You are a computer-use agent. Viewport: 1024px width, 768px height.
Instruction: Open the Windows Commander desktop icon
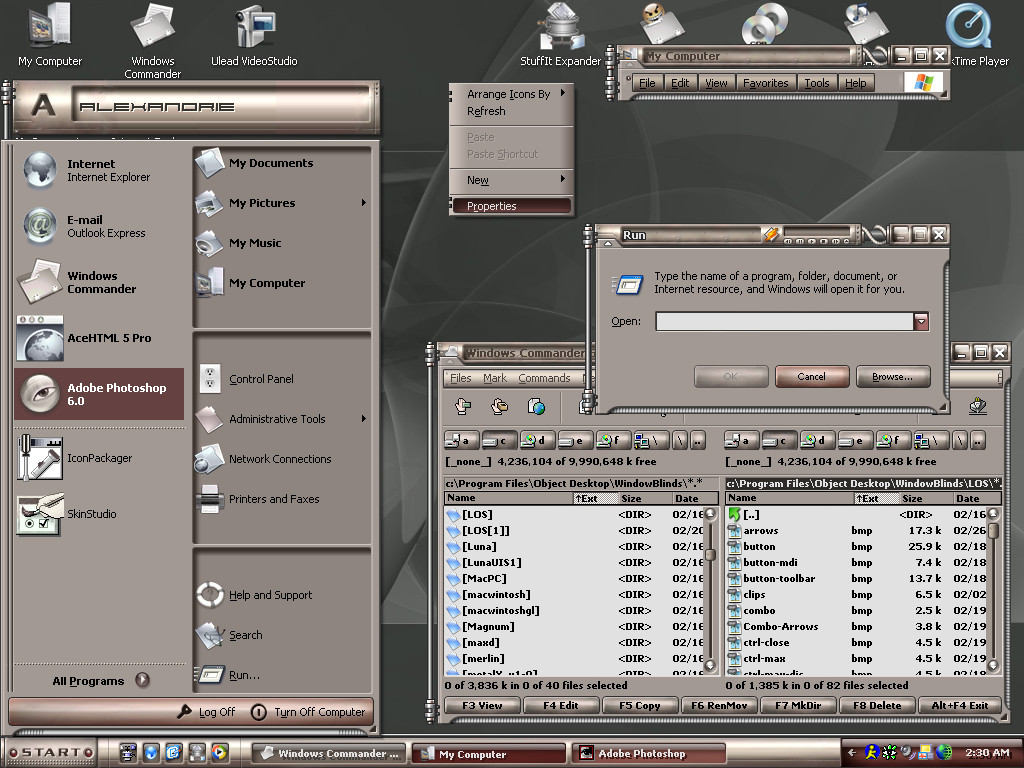point(152,40)
